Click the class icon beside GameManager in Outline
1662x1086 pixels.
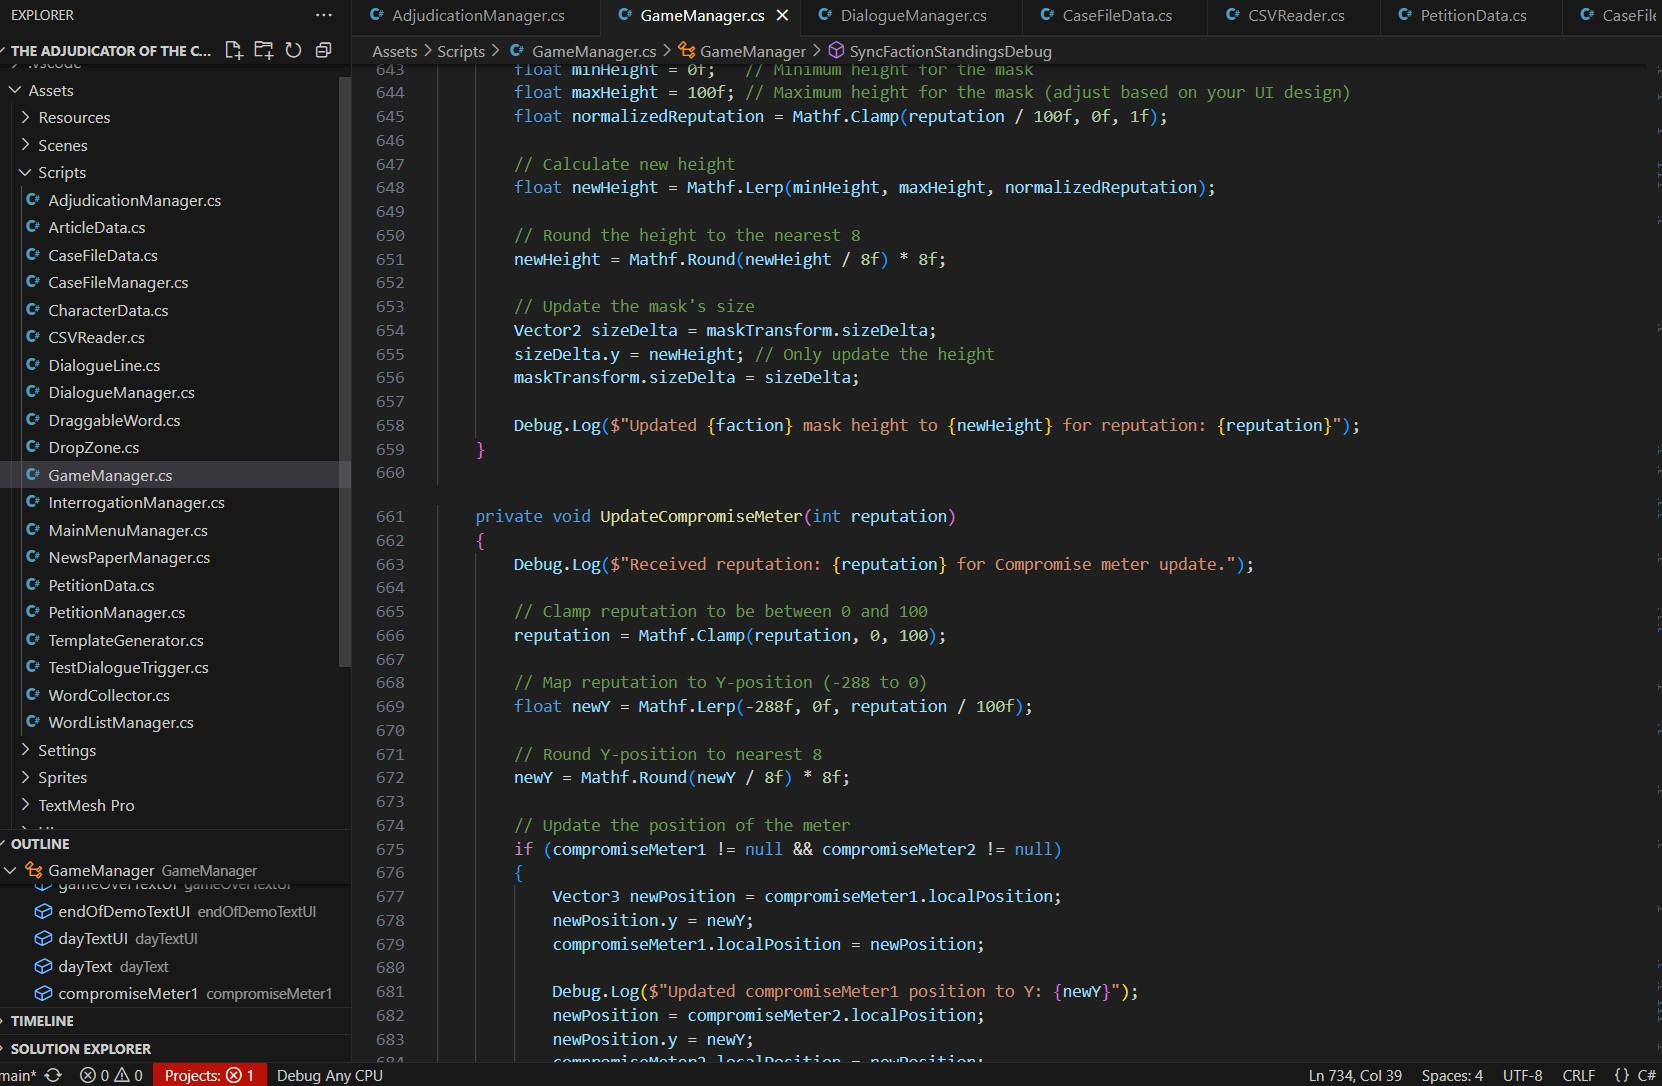34,870
